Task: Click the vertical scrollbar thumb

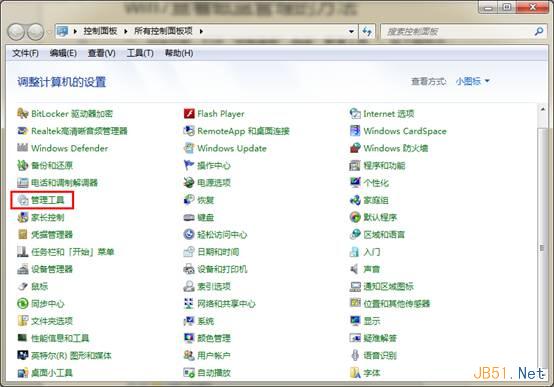Action: [x=542, y=247]
